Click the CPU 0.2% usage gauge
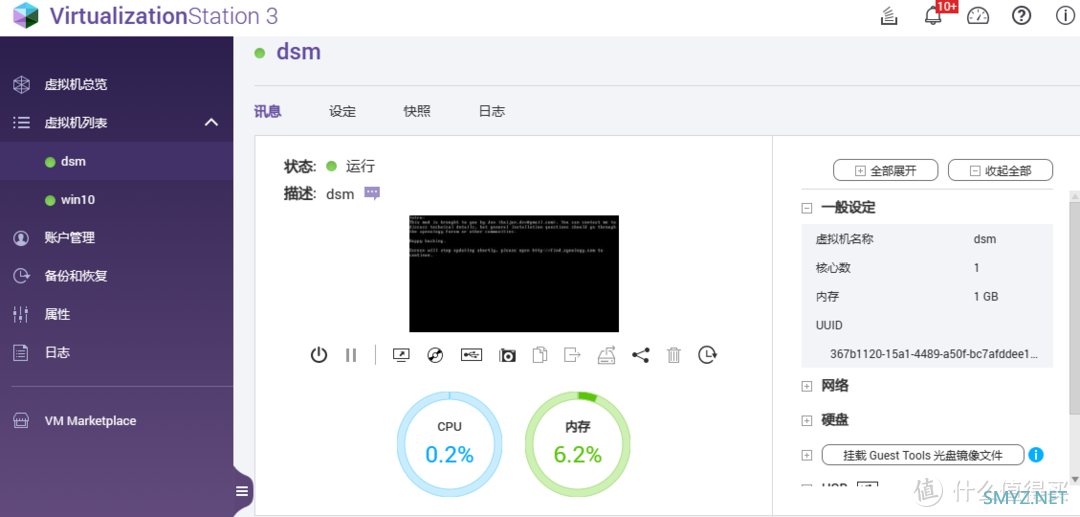 pos(449,444)
